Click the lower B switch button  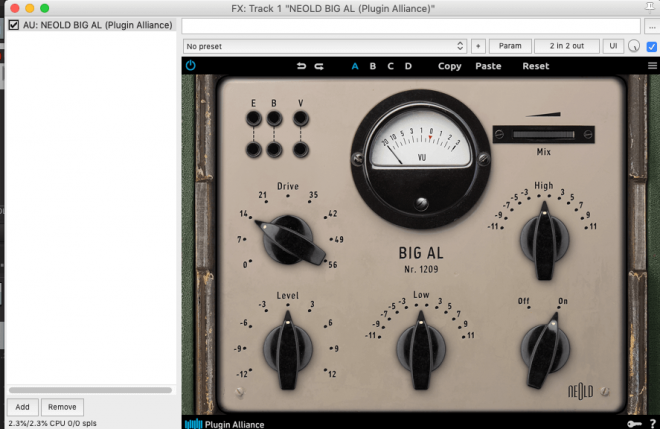(x=274, y=149)
